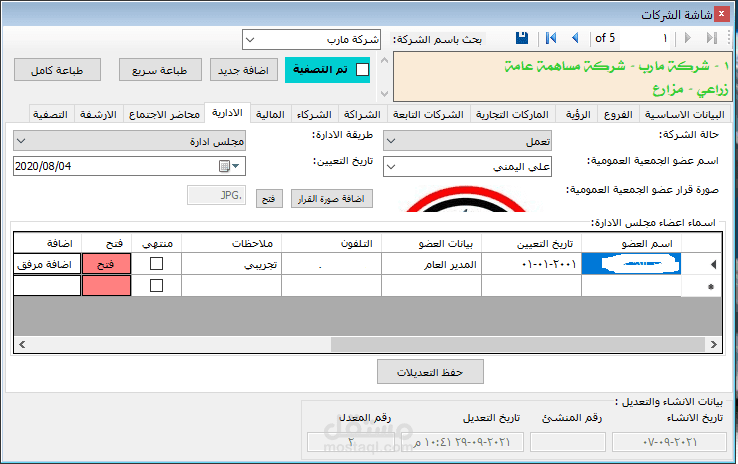Switch to the الفروع tab

coord(618,114)
